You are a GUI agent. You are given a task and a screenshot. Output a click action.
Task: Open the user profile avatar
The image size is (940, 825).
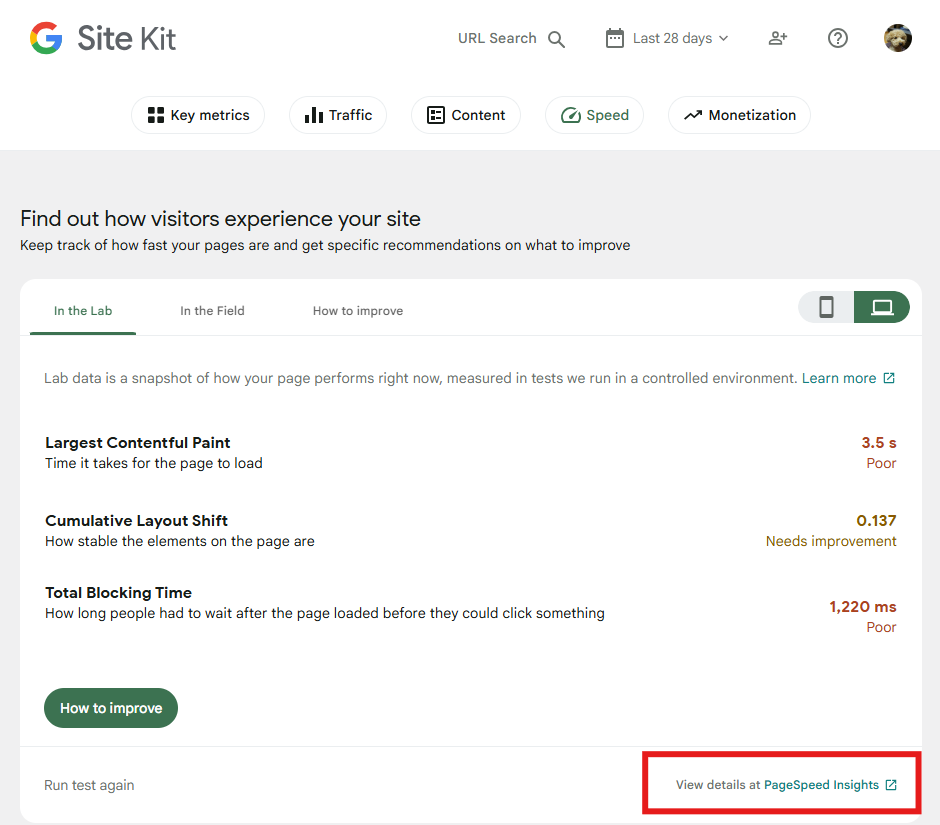[898, 38]
